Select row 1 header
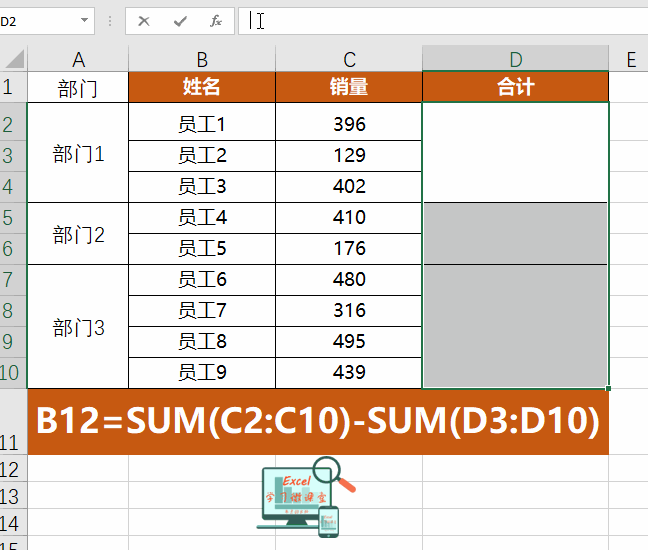648x550 pixels. (x=12, y=87)
